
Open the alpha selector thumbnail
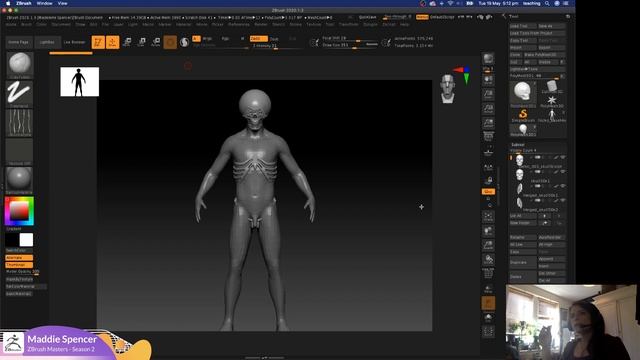click(19, 122)
